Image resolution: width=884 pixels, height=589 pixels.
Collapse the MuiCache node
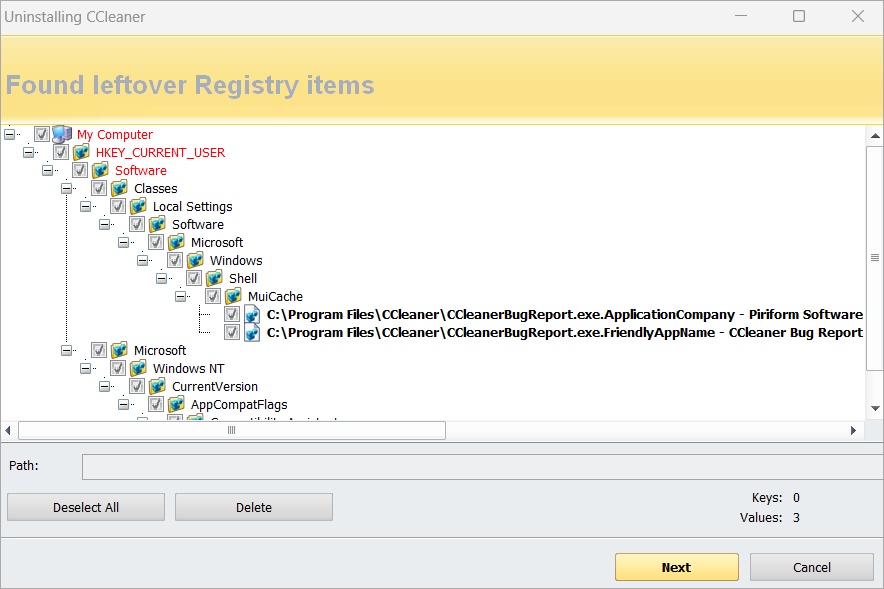[x=180, y=296]
